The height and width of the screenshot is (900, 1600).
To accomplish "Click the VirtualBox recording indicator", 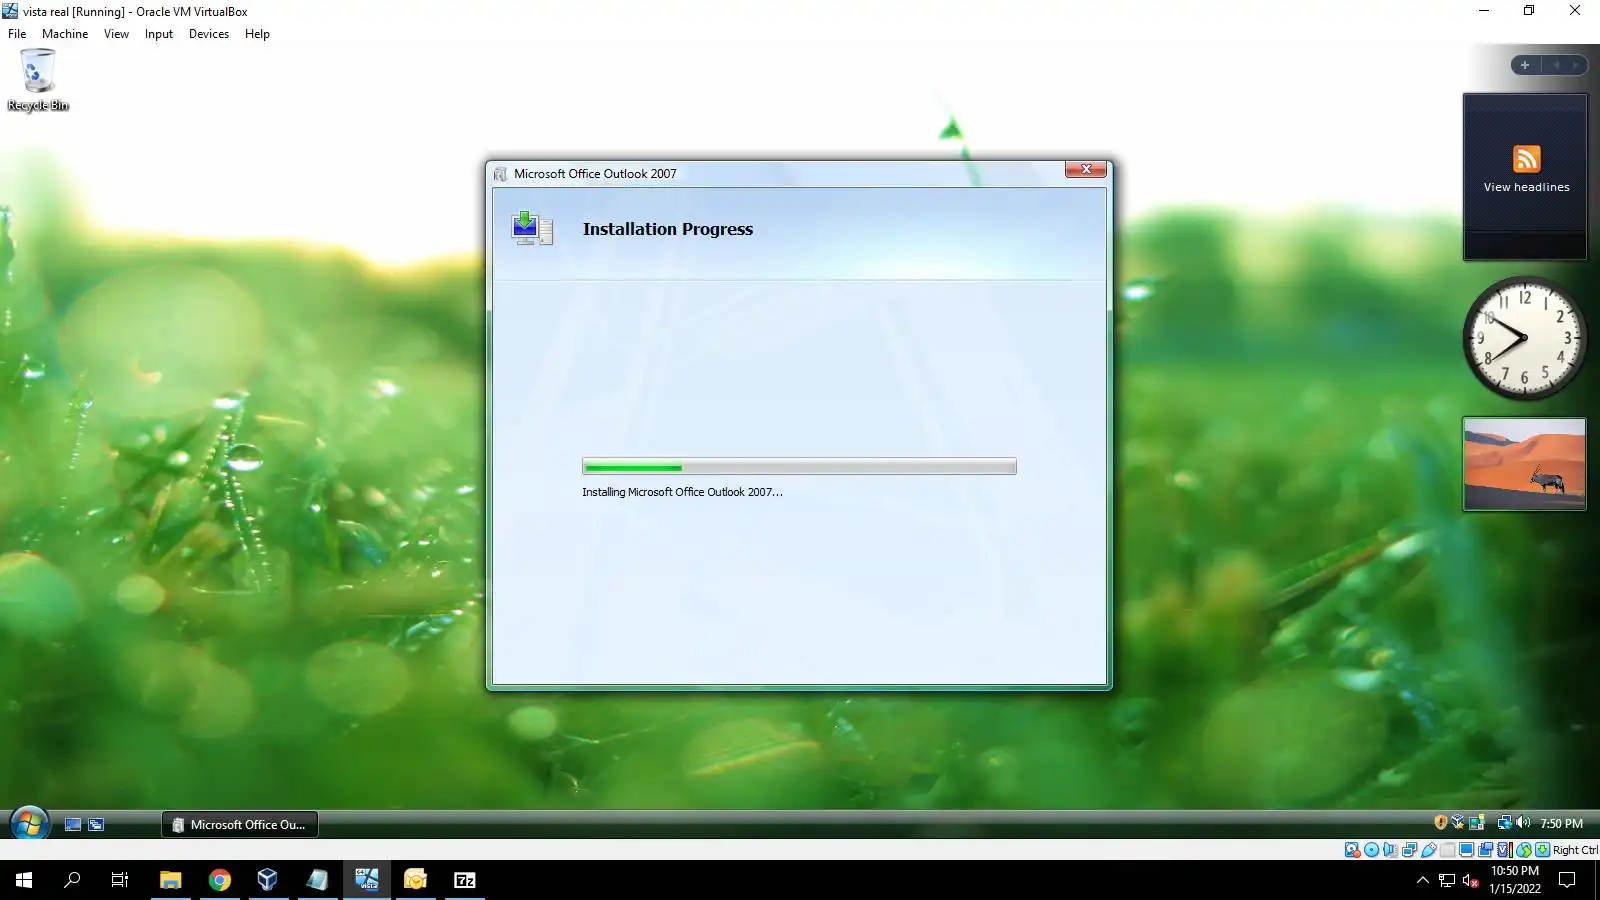I will 1486,850.
